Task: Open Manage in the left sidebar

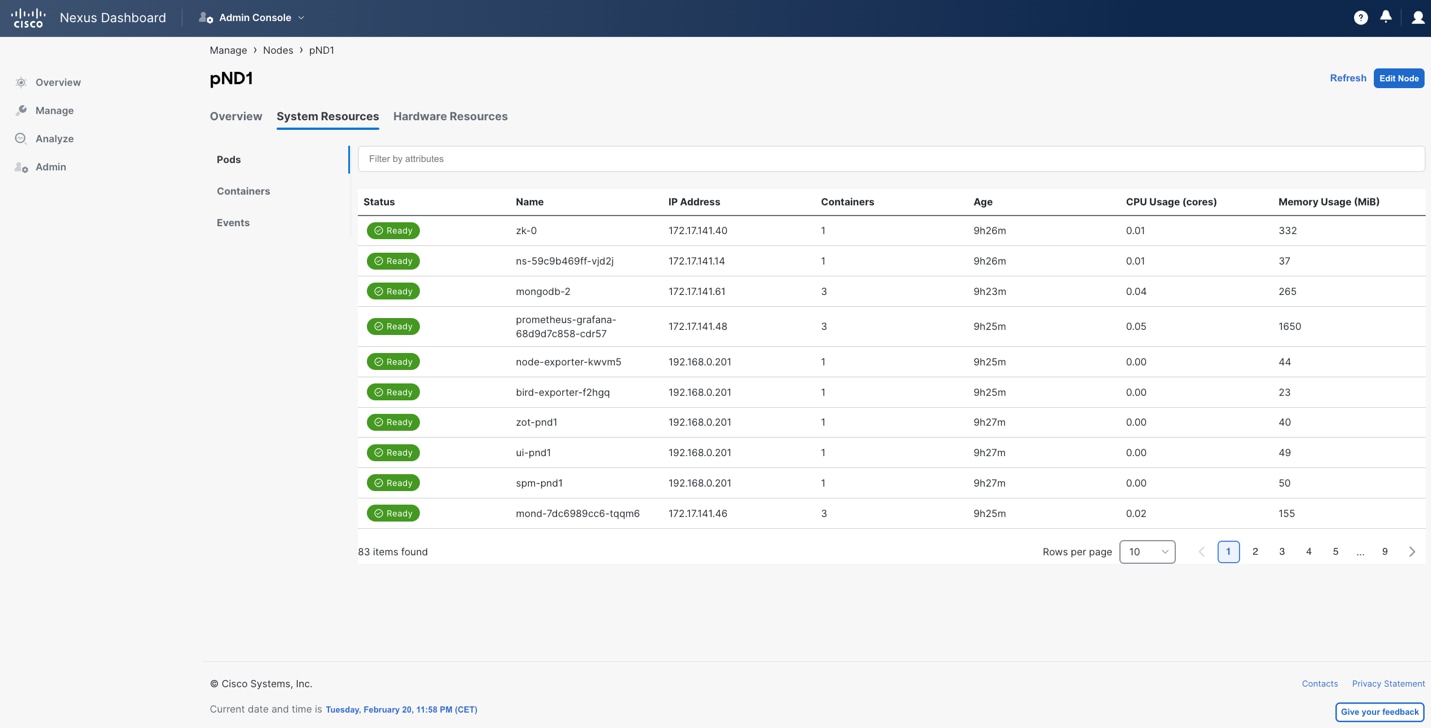Action: point(55,111)
